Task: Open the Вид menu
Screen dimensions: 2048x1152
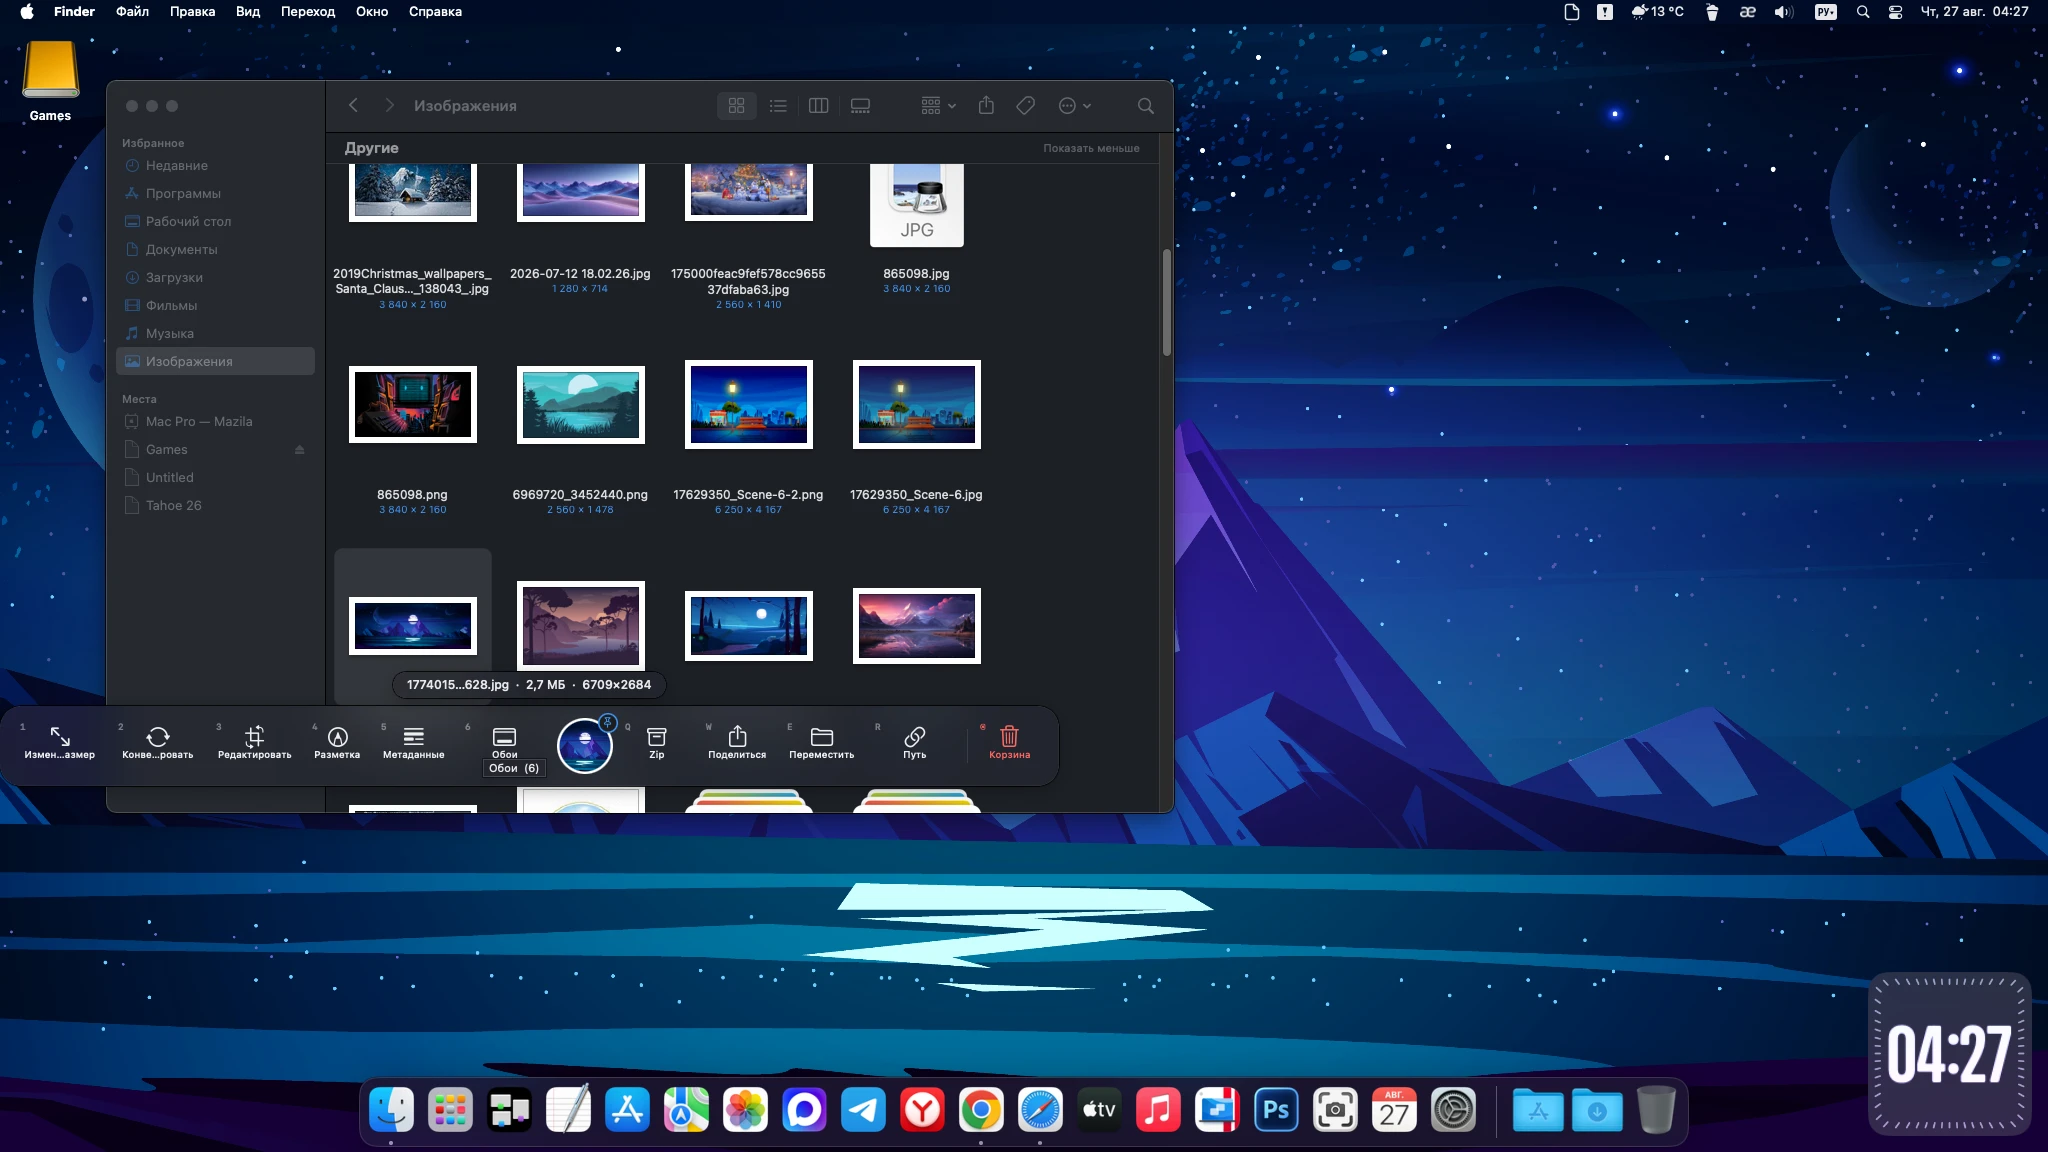Action: 248,12
